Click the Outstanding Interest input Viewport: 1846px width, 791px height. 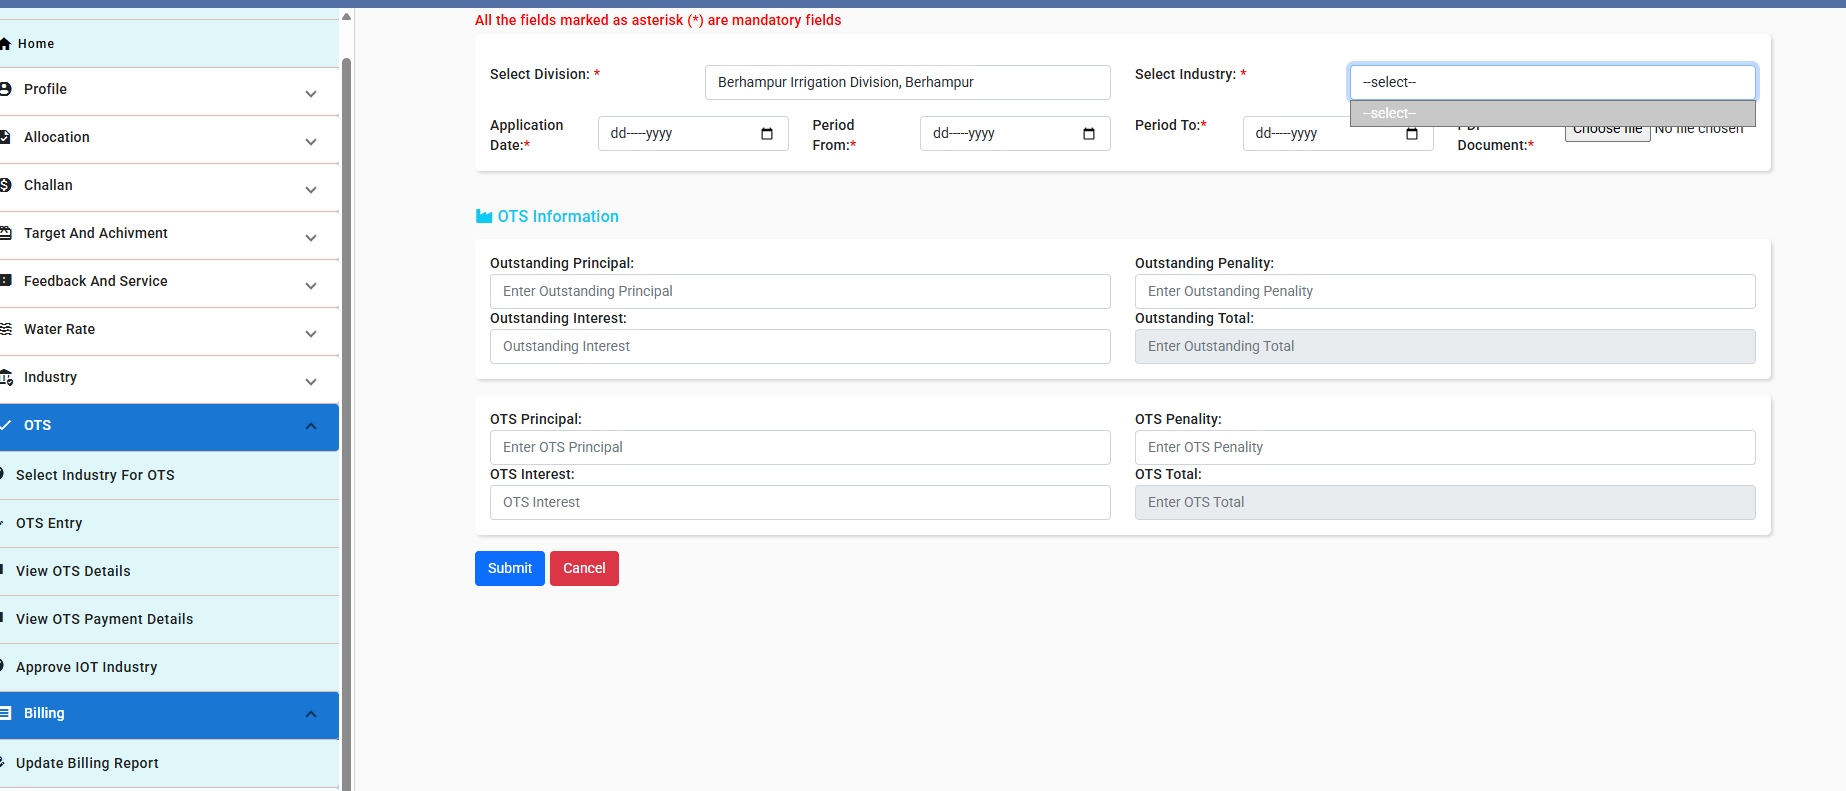[x=800, y=346]
